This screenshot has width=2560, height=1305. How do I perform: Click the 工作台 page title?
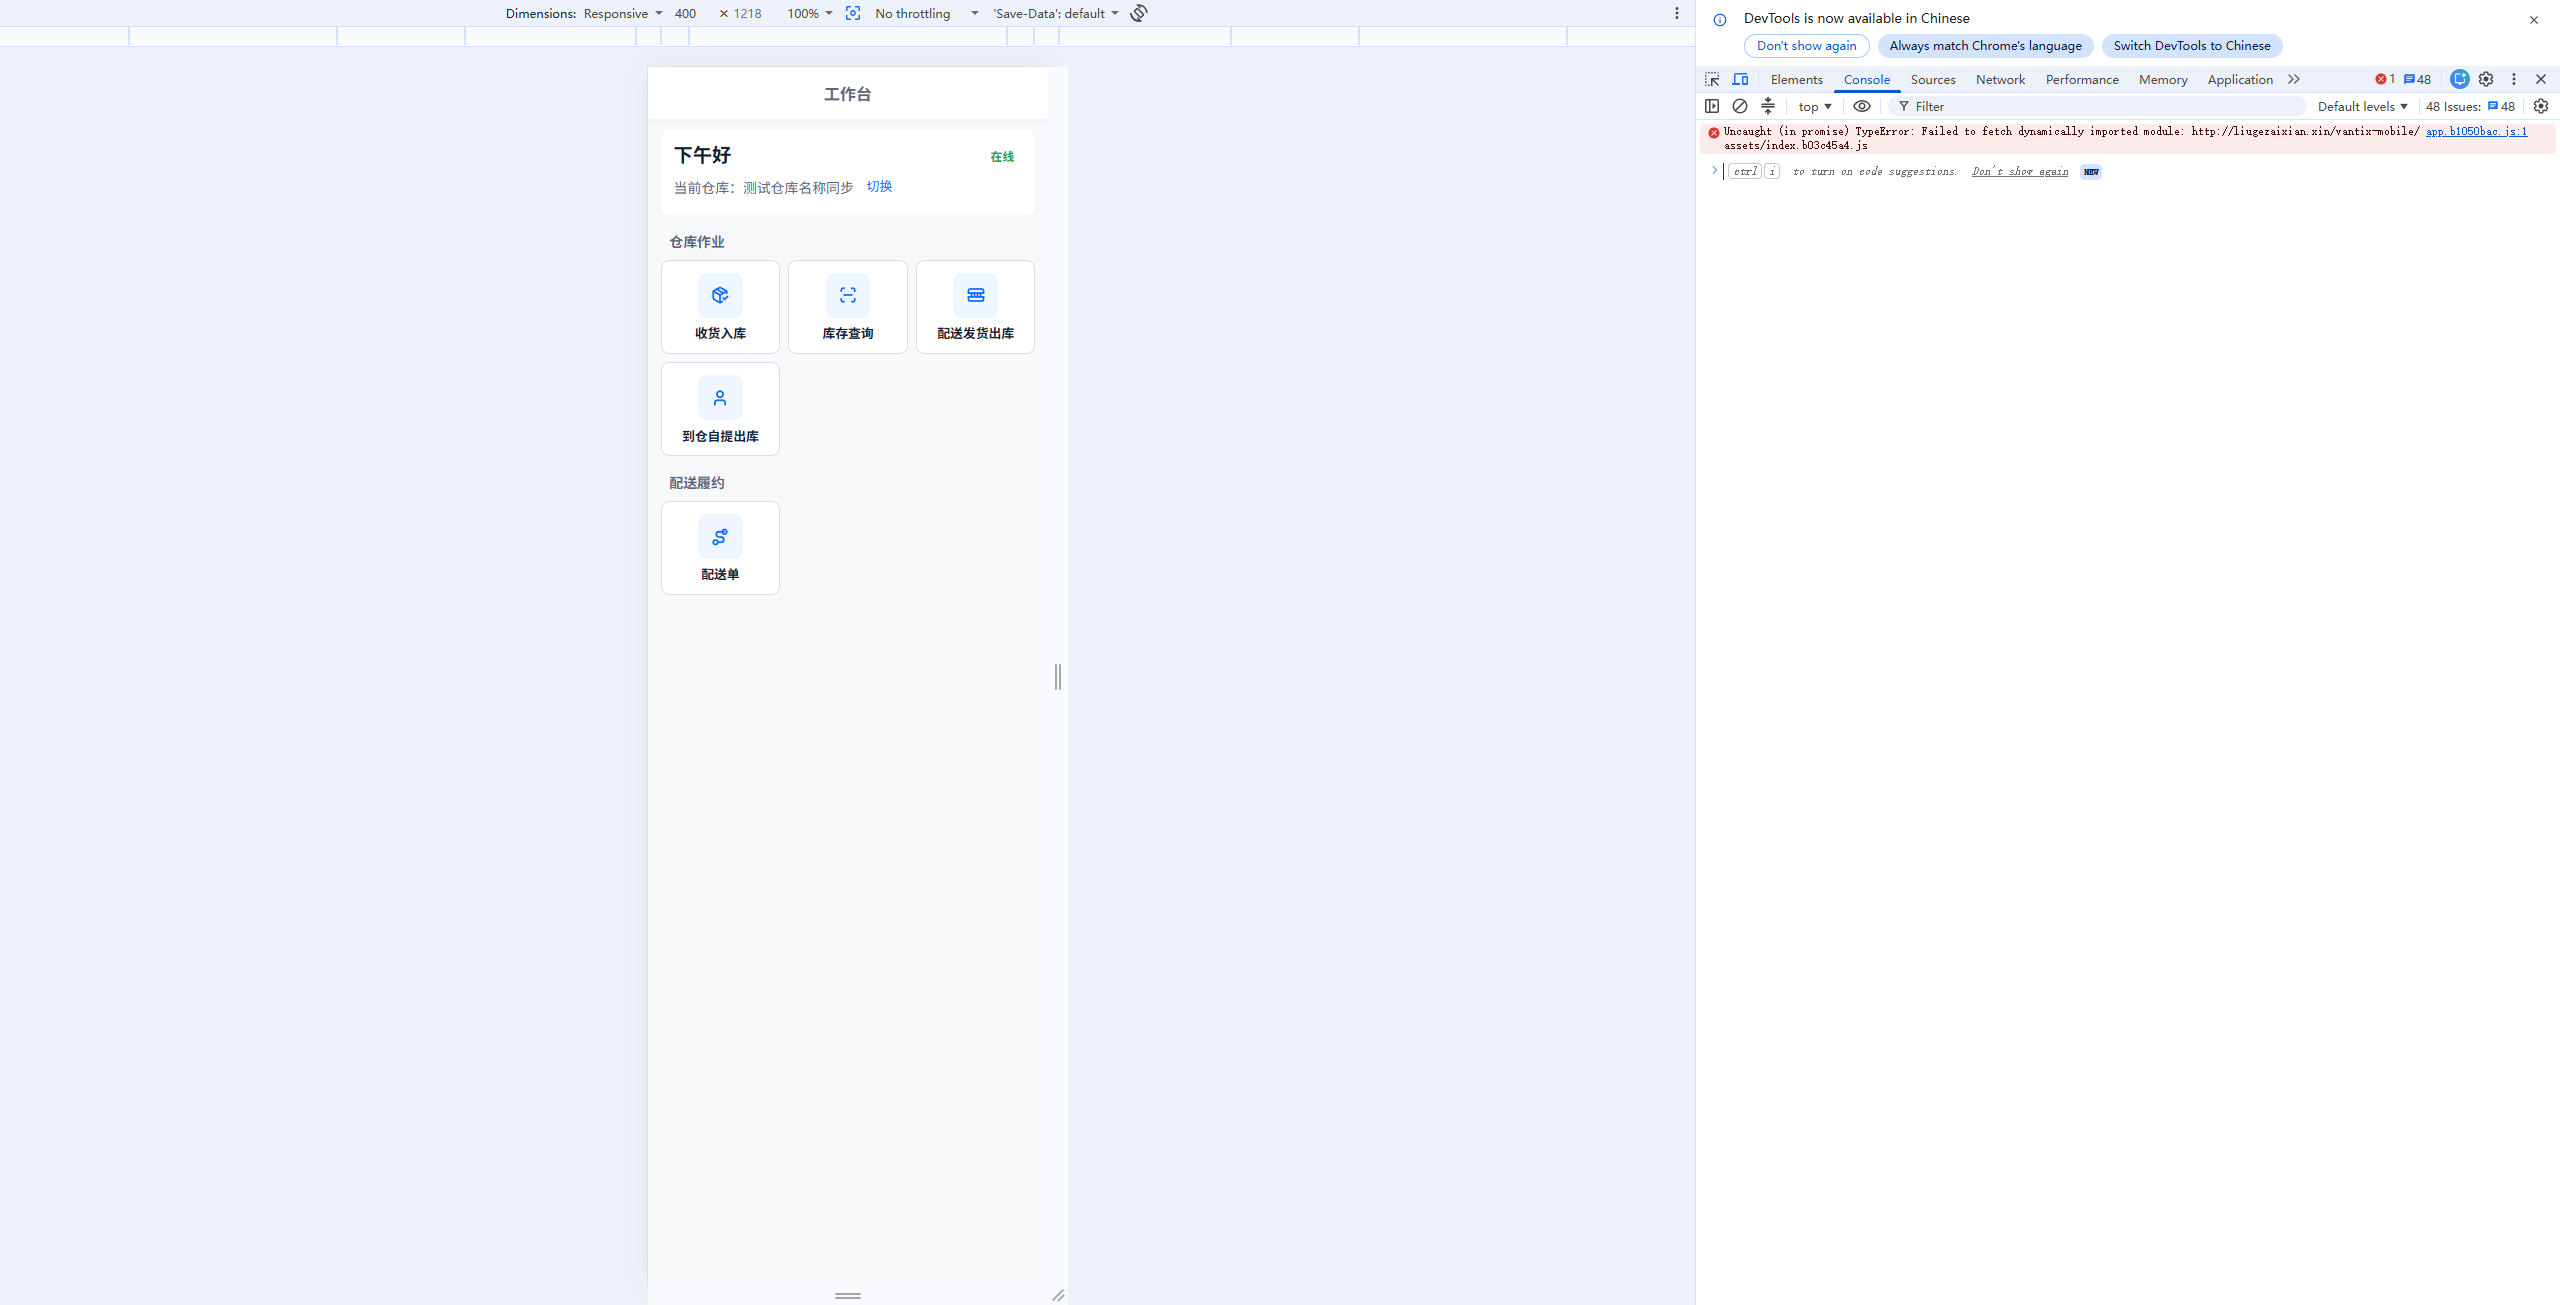point(848,94)
